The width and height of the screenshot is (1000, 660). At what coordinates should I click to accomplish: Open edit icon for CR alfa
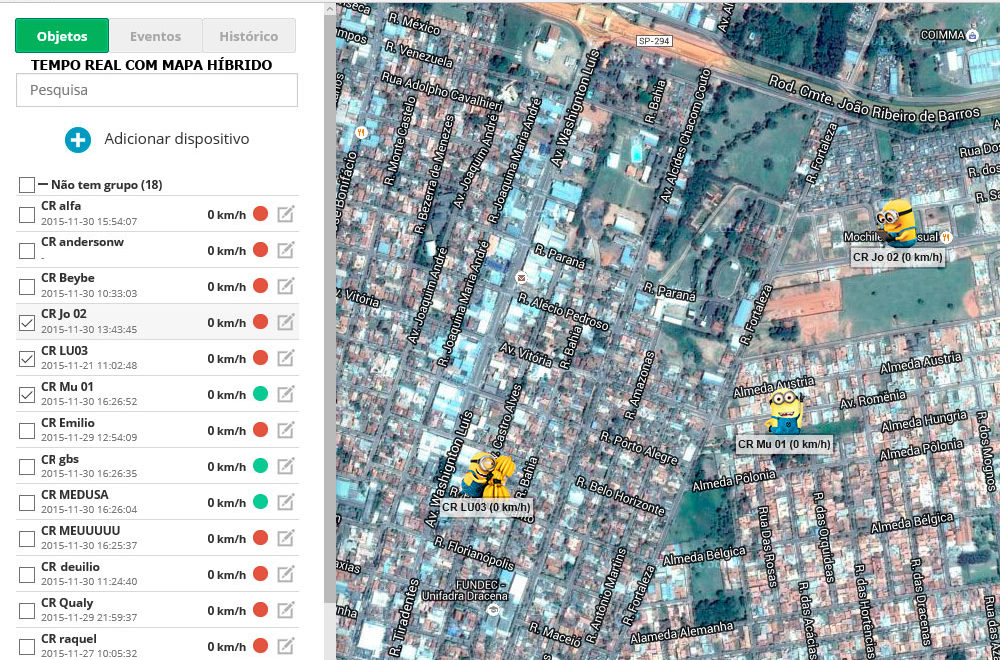point(286,214)
